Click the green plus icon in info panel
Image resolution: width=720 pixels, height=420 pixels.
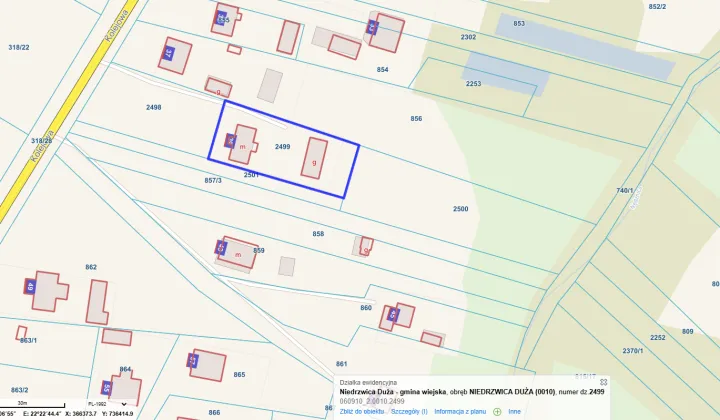click(497, 412)
